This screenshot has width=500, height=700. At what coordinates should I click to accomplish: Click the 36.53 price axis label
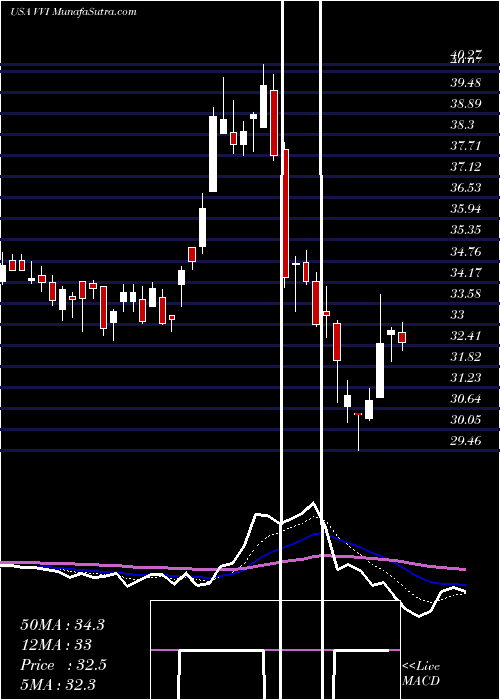click(x=466, y=188)
